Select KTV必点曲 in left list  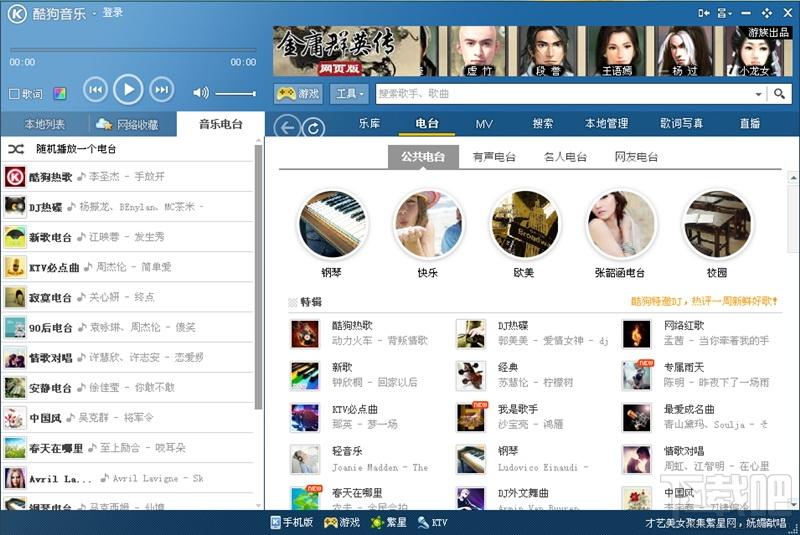[x=128, y=267]
